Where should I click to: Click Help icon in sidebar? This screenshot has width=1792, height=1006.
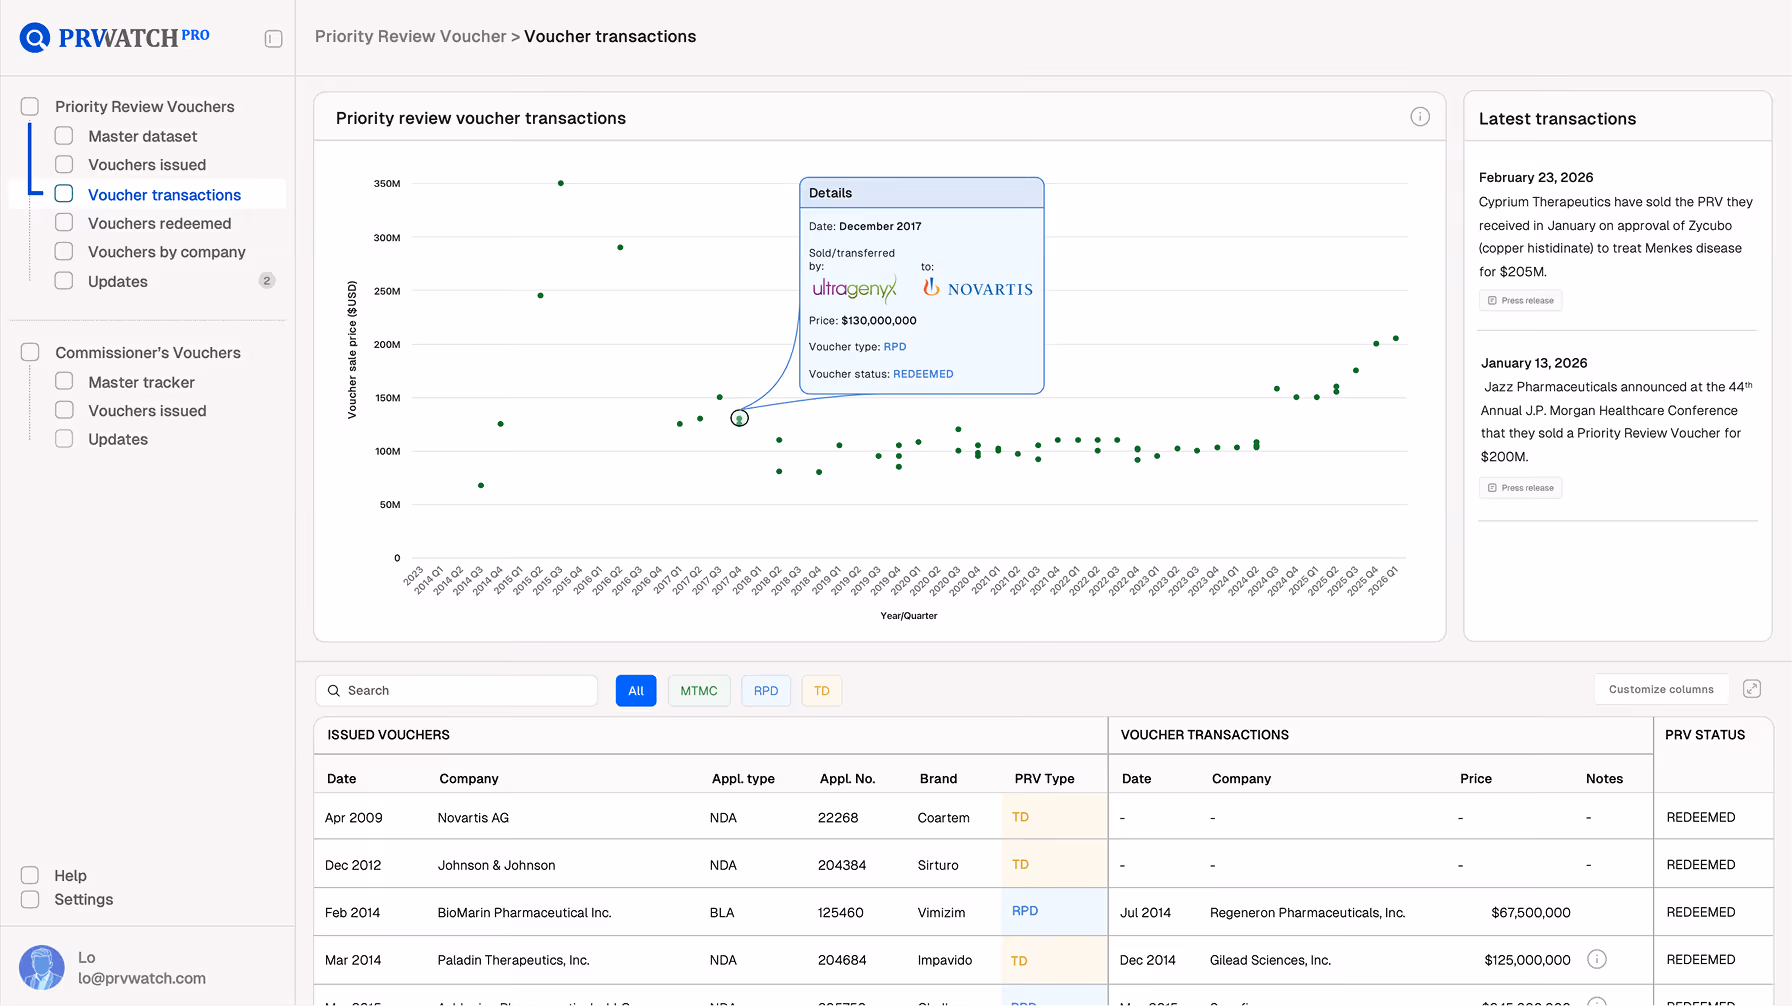(30, 875)
